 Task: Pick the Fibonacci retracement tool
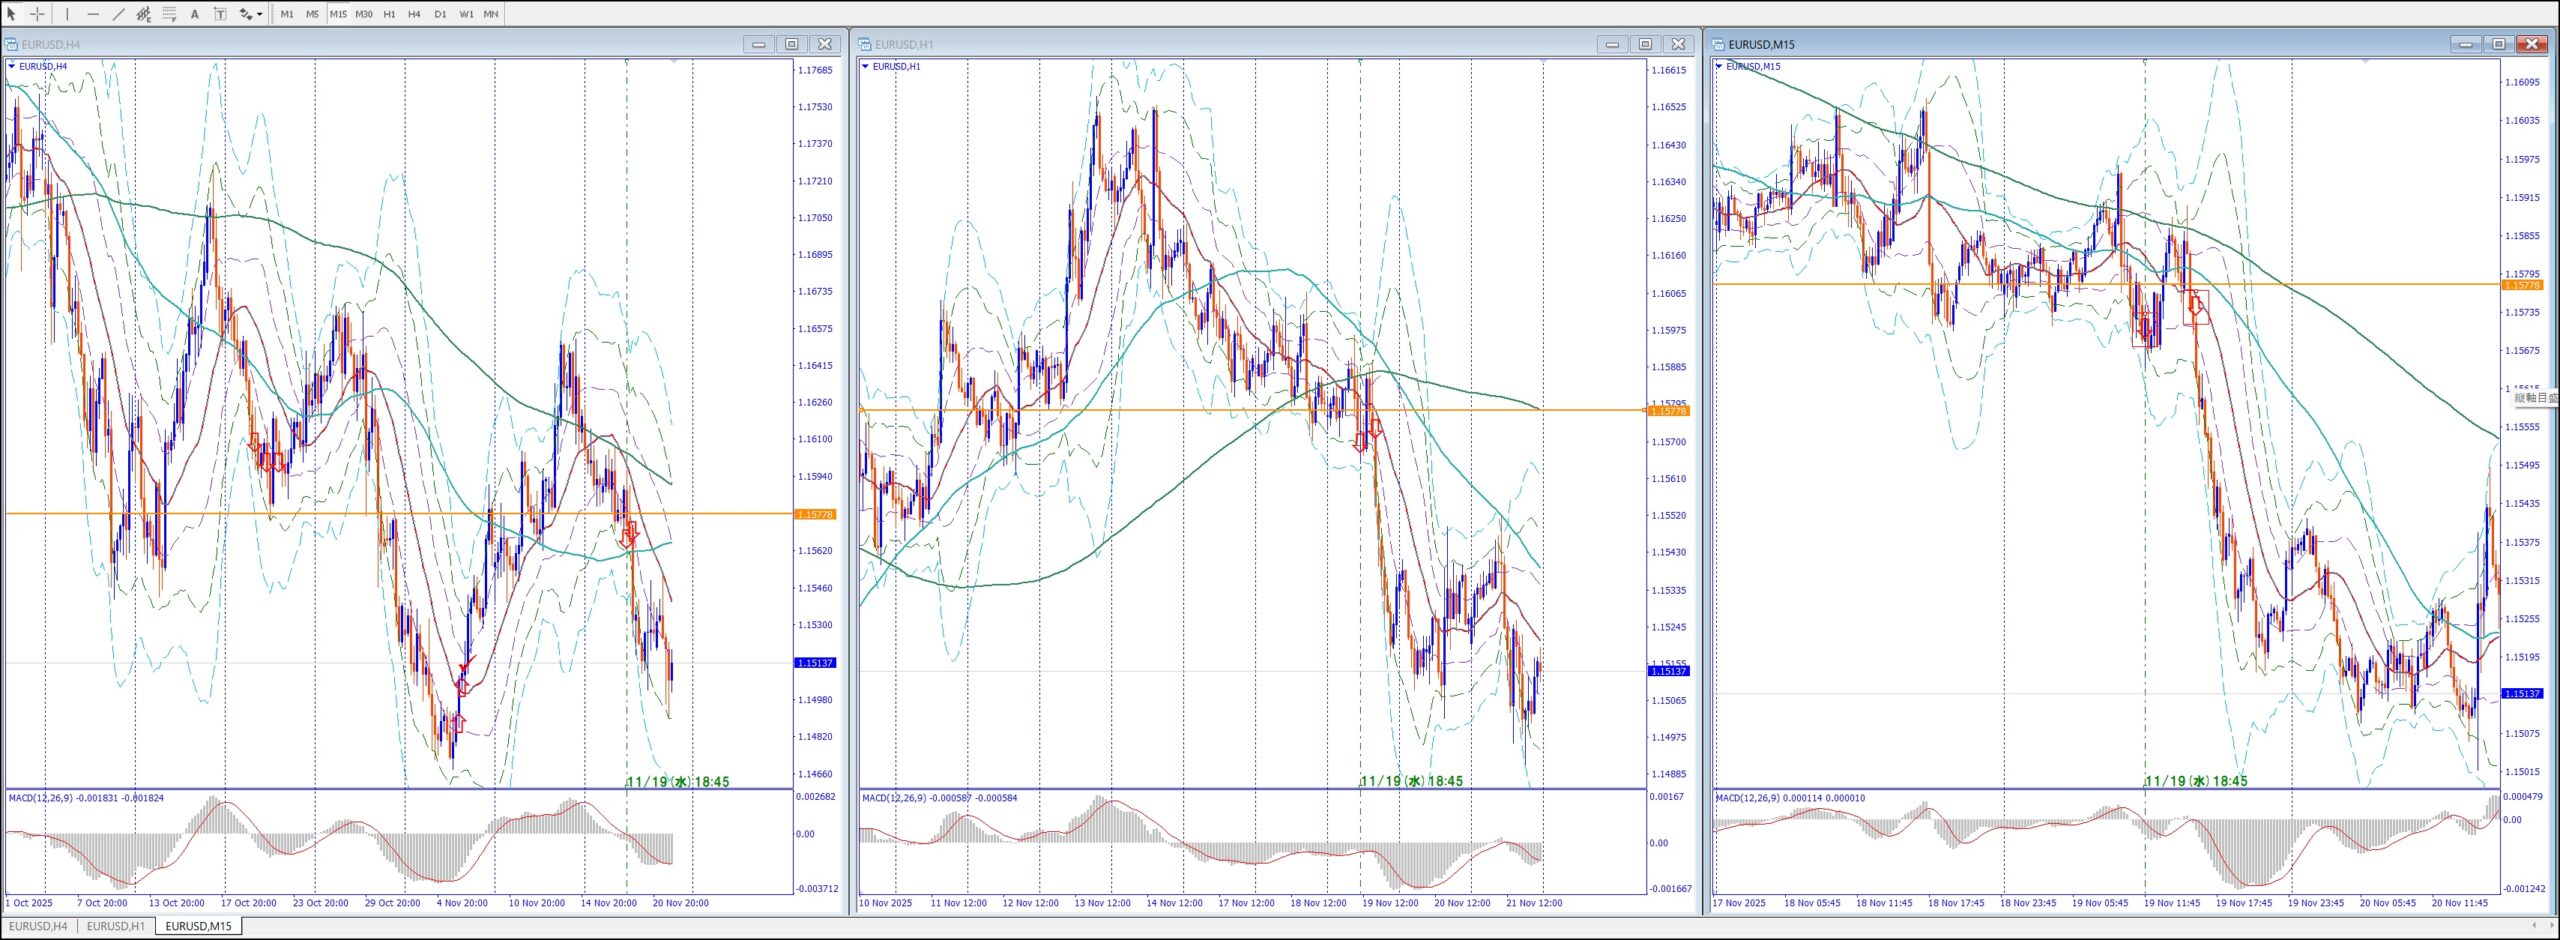pos(169,14)
